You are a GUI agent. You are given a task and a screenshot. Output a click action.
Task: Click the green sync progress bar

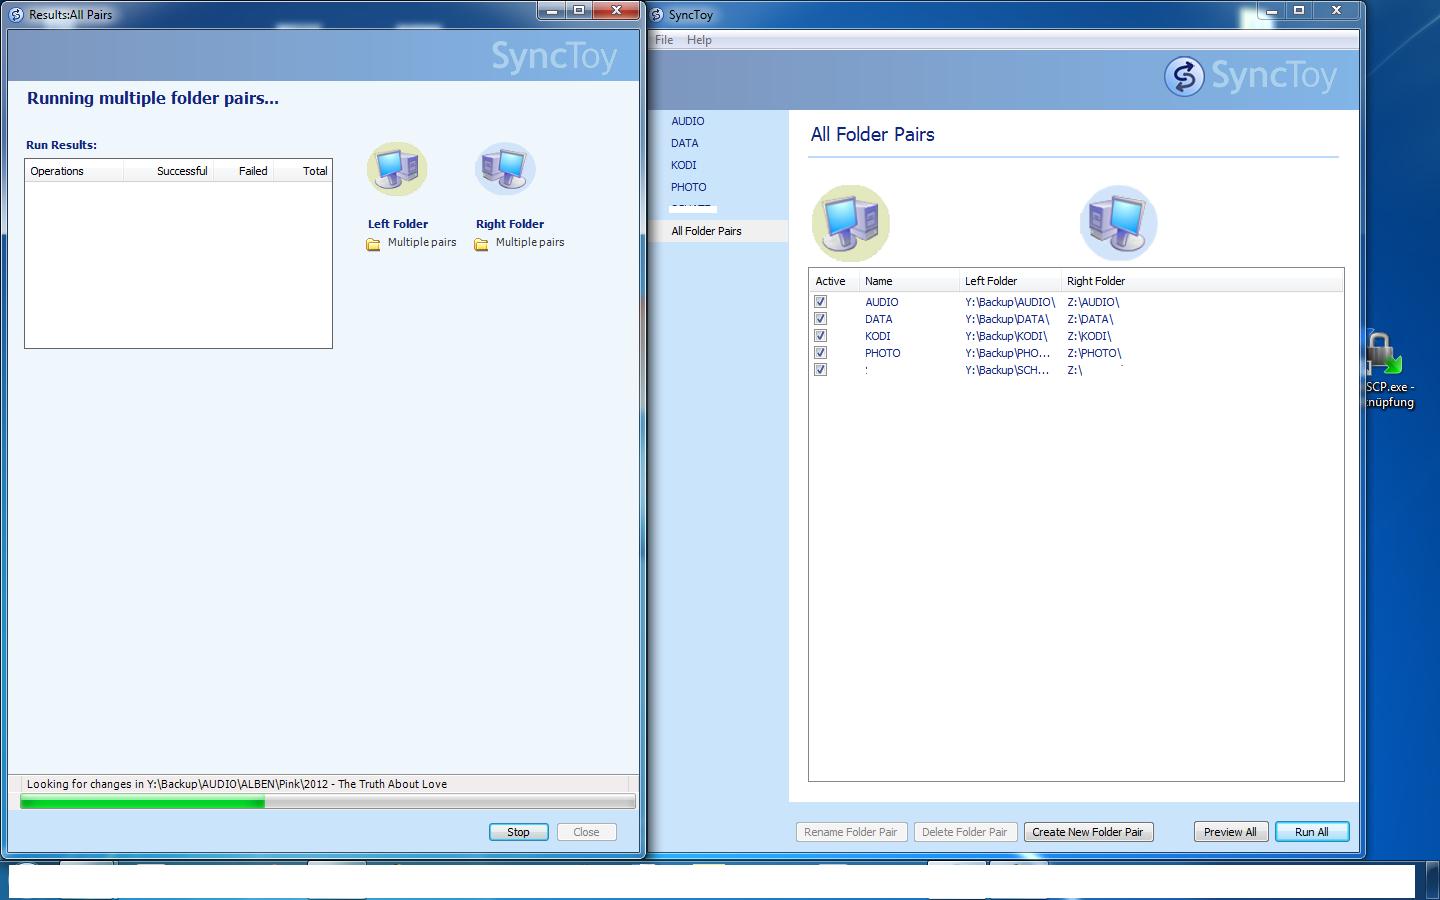[x=328, y=802]
